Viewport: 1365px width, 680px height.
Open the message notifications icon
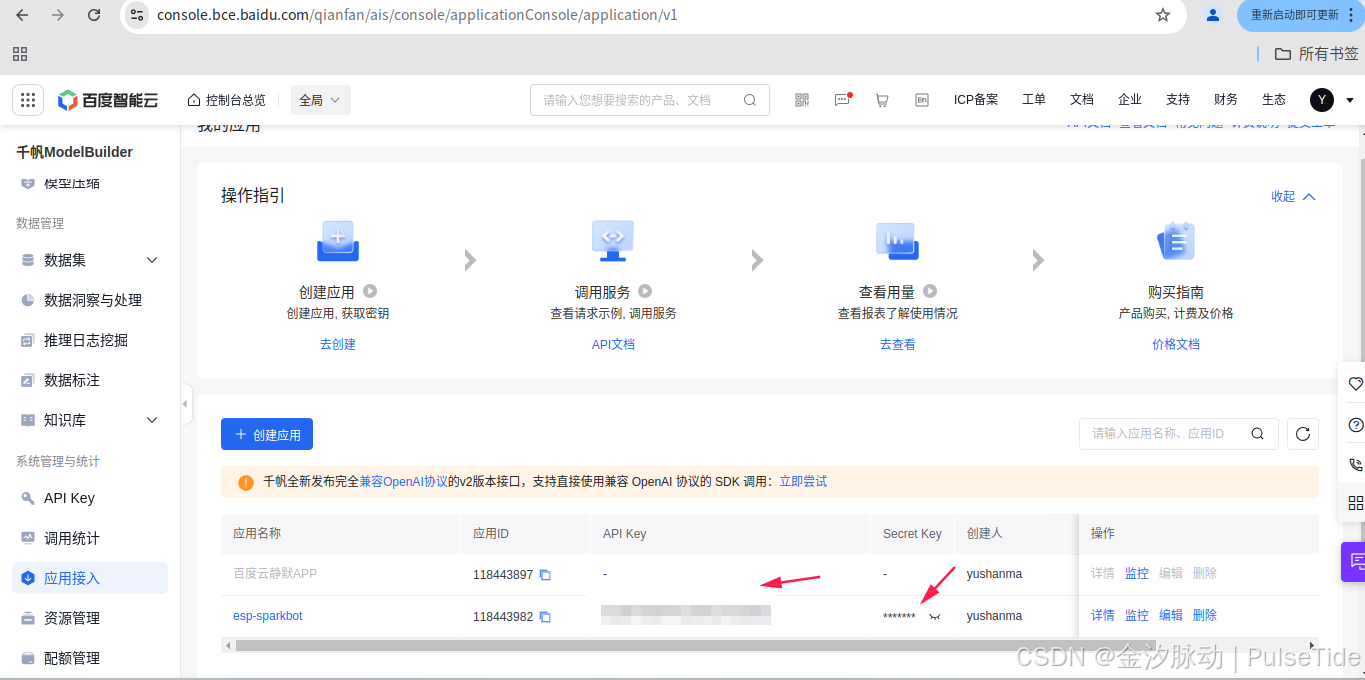tap(843, 100)
